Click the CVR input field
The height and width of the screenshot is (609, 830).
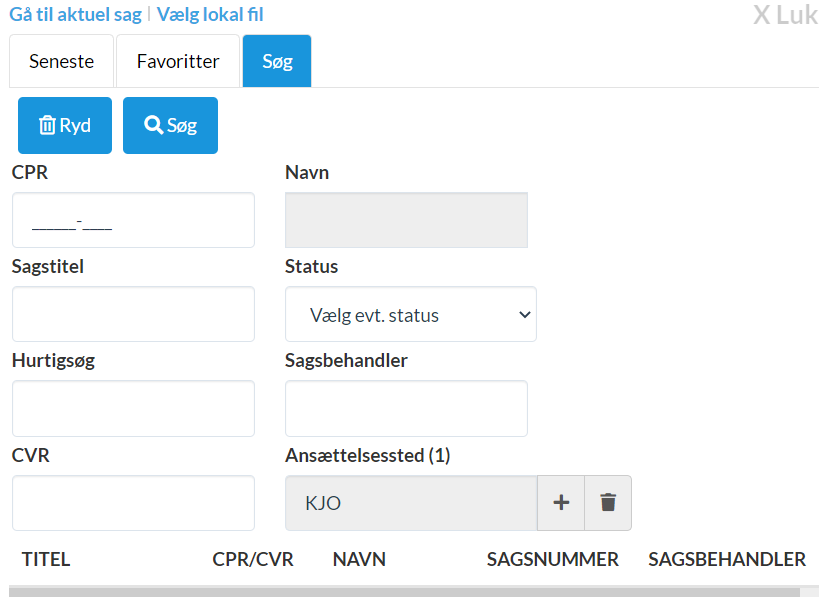(x=133, y=503)
